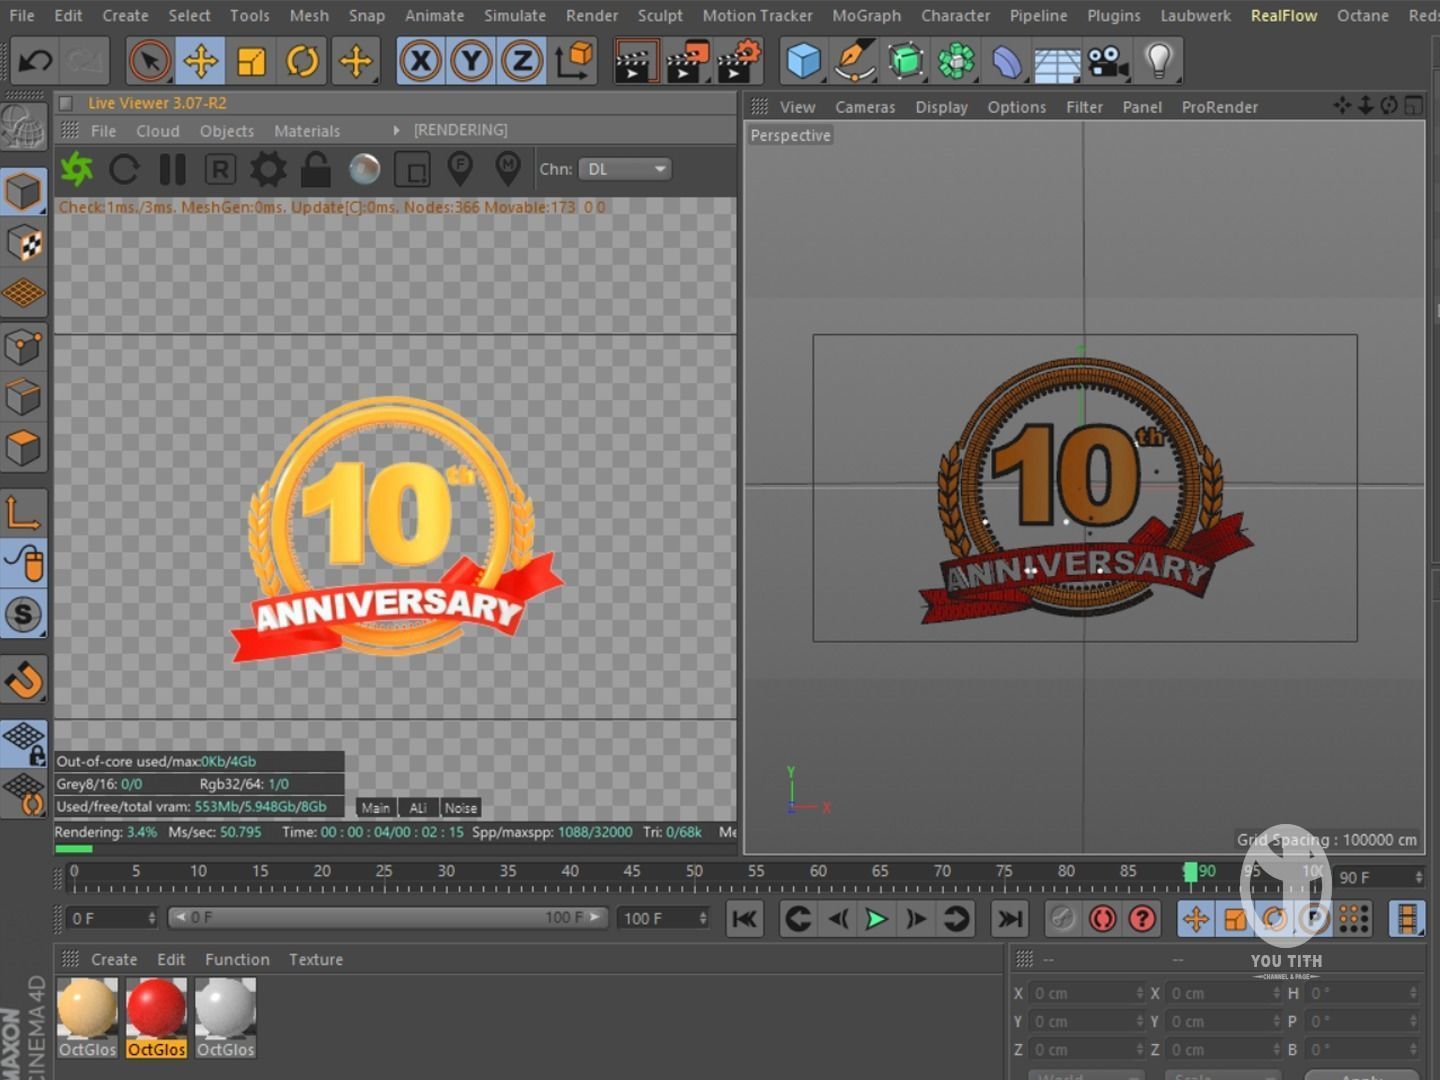Click the Noise render pass button
This screenshot has width=1440, height=1080.
pyautogui.click(x=461, y=808)
